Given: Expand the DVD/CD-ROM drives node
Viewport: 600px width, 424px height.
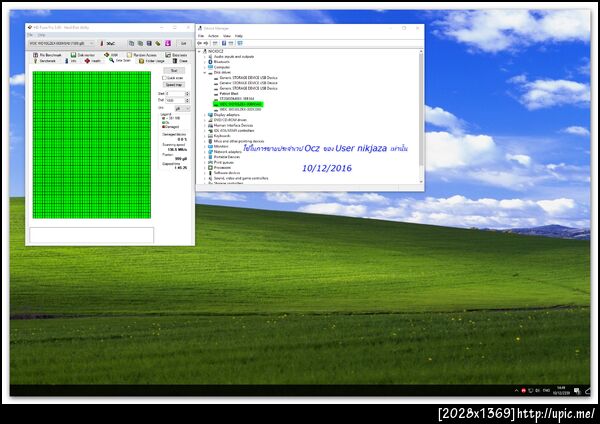Looking at the screenshot, I should coord(204,120).
